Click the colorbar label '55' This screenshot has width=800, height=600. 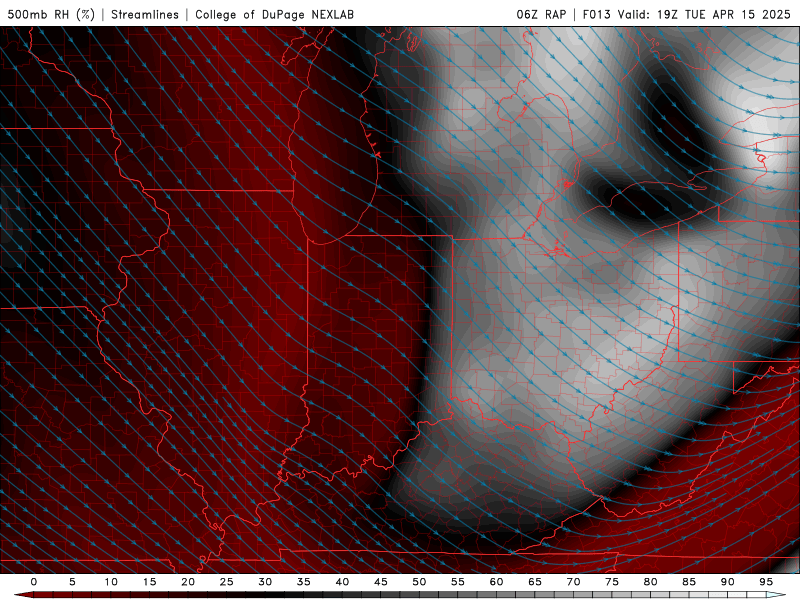pyautogui.click(x=458, y=582)
